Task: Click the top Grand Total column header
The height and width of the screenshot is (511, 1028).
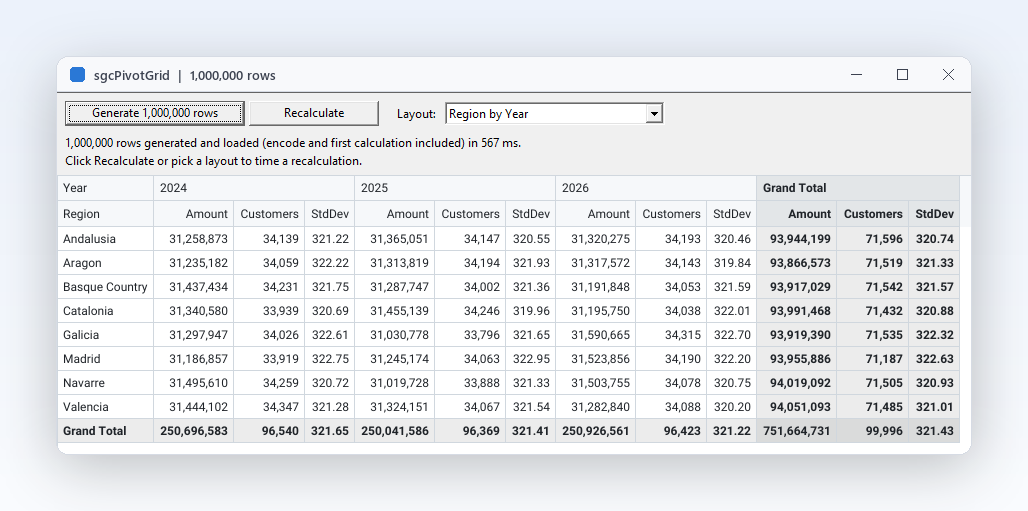Action: tap(858, 188)
